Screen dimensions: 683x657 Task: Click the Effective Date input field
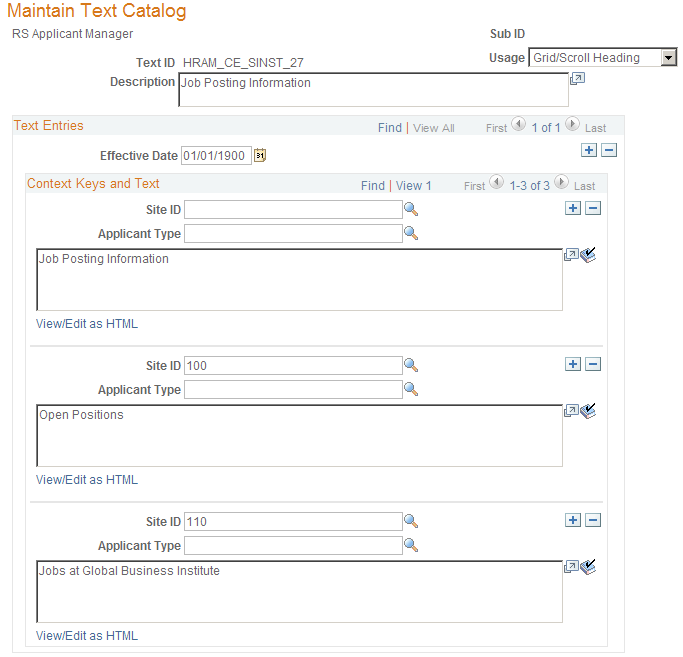pos(216,156)
